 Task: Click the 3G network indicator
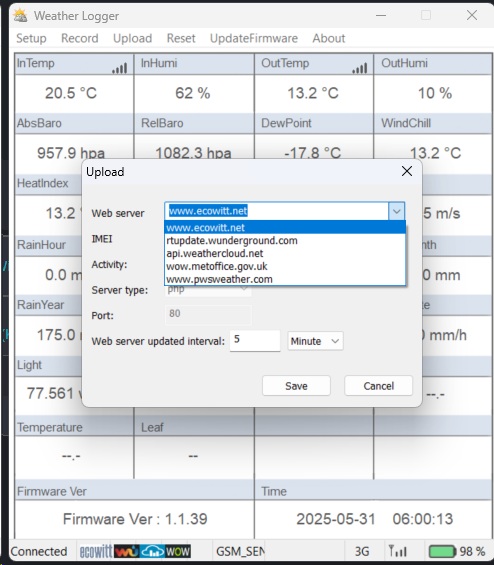point(362,551)
